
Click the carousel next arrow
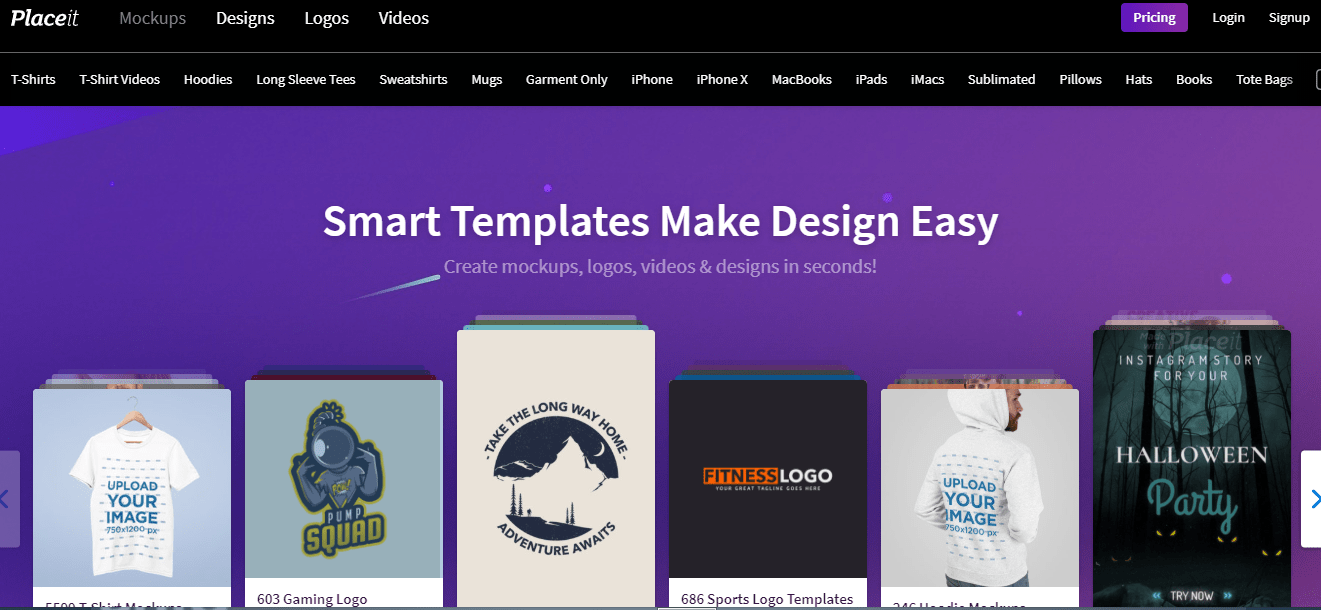(1311, 498)
